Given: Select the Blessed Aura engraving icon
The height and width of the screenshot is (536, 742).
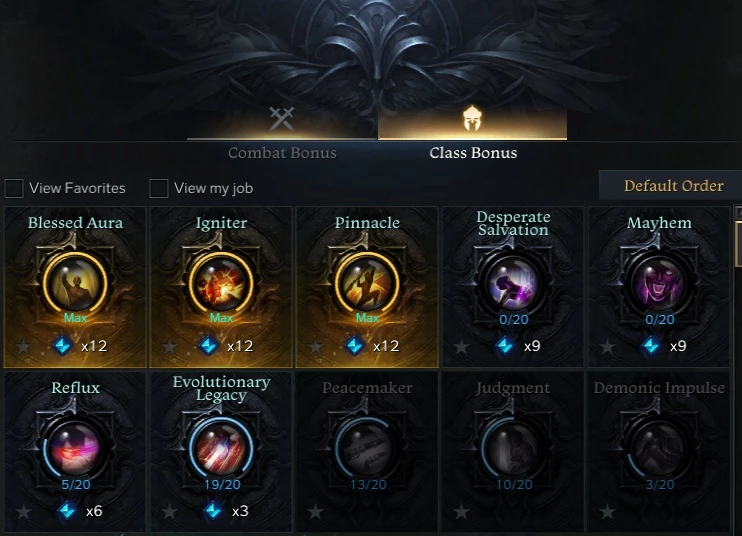Looking at the screenshot, I should (75, 284).
